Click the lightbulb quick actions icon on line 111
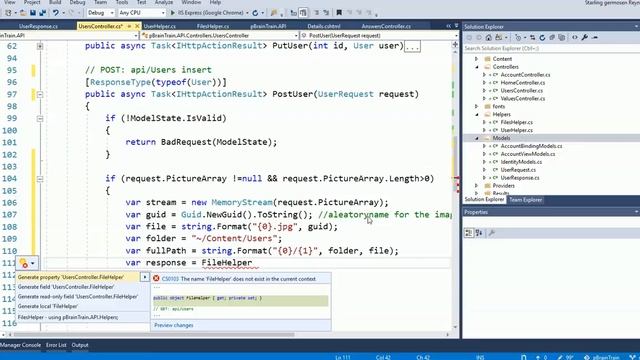Viewport: 640px width, 360px height. [24, 263]
